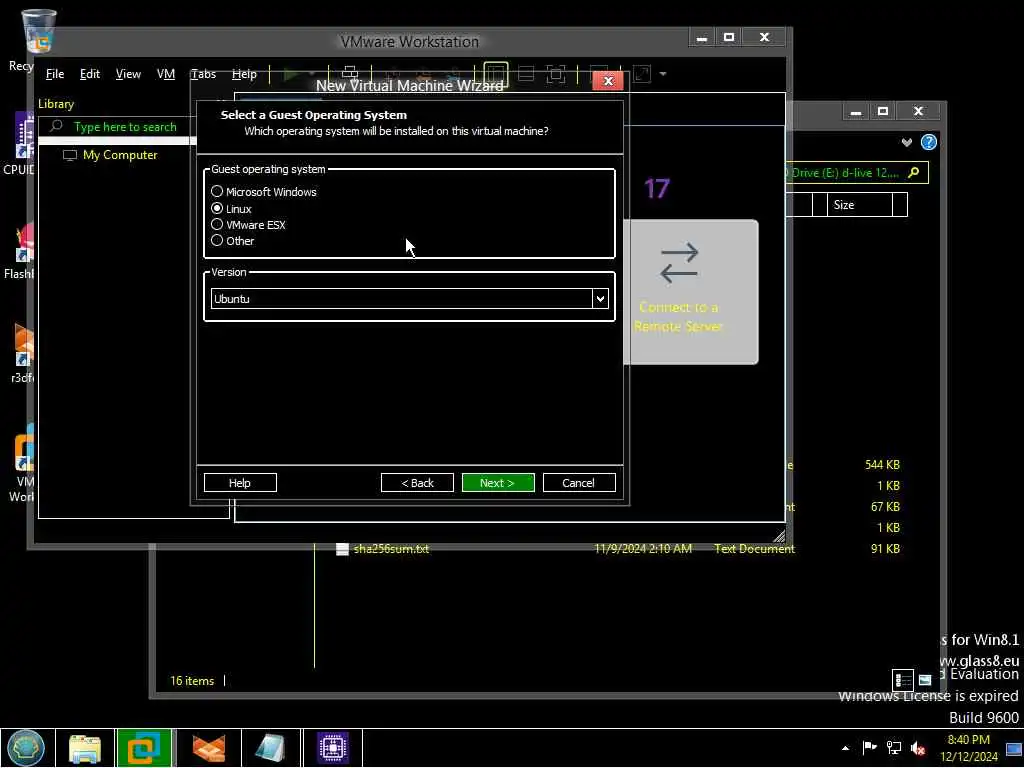This screenshot has width=1024, height=768.
Task: Go back with the Back button
Action: 417,483
